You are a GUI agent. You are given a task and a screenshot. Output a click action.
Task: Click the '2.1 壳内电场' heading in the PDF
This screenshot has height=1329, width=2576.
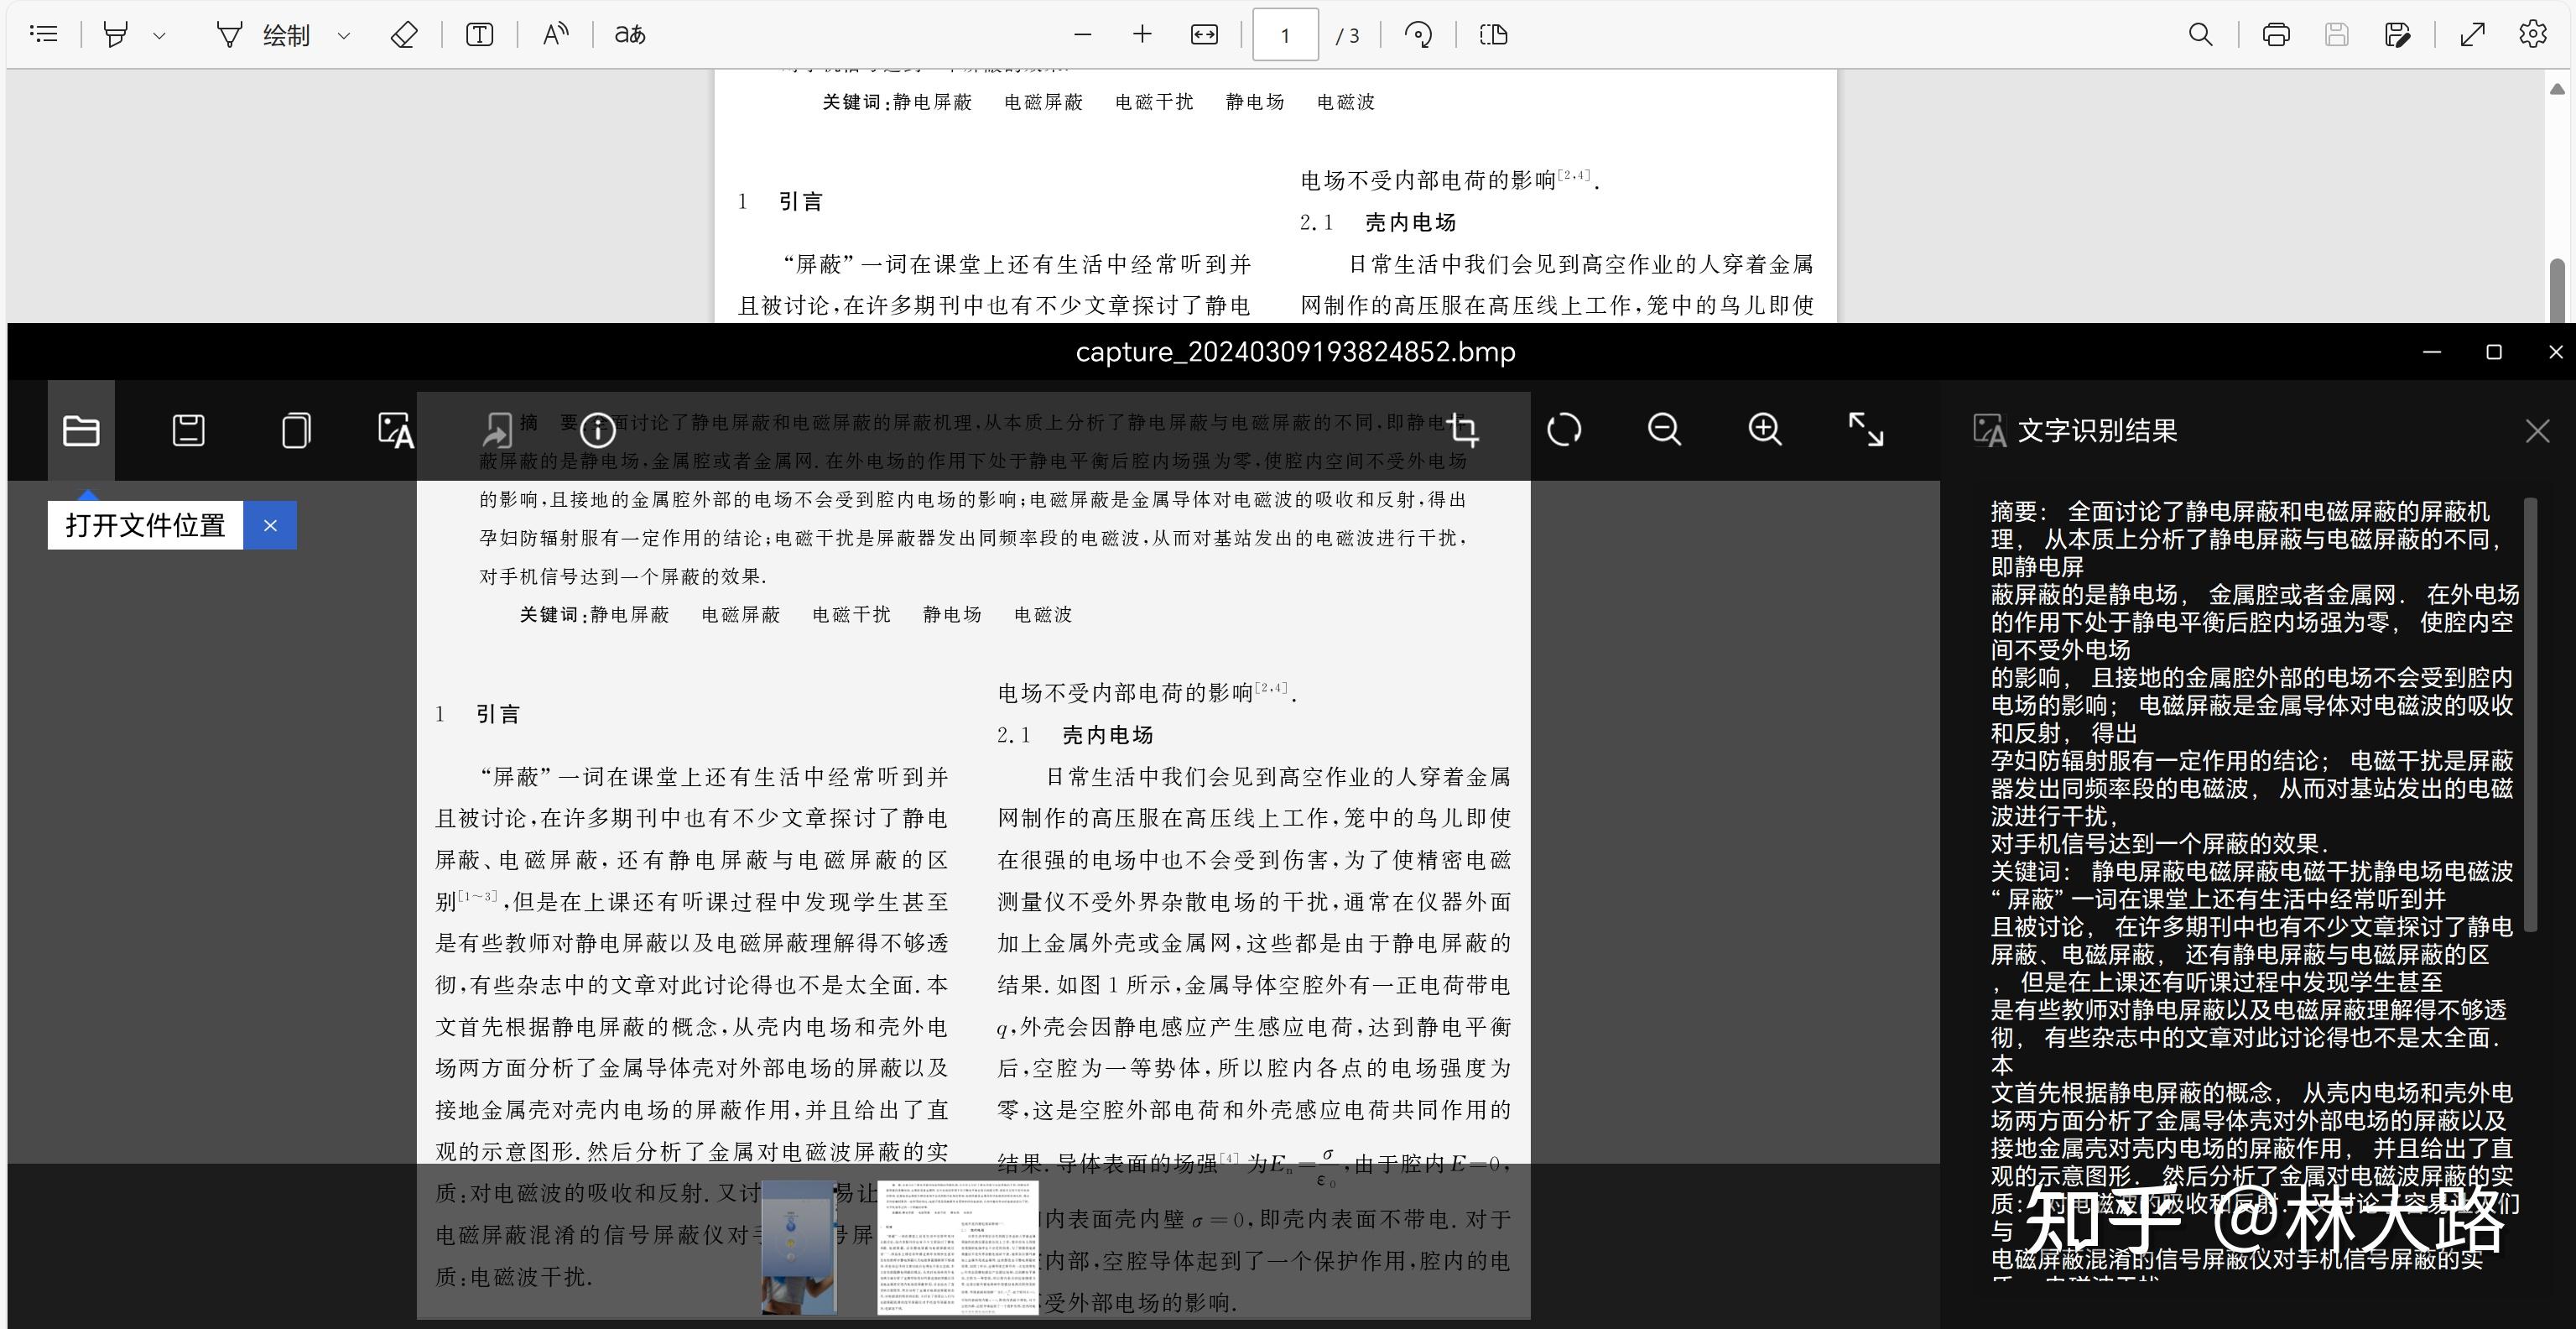click(1377, 223)
